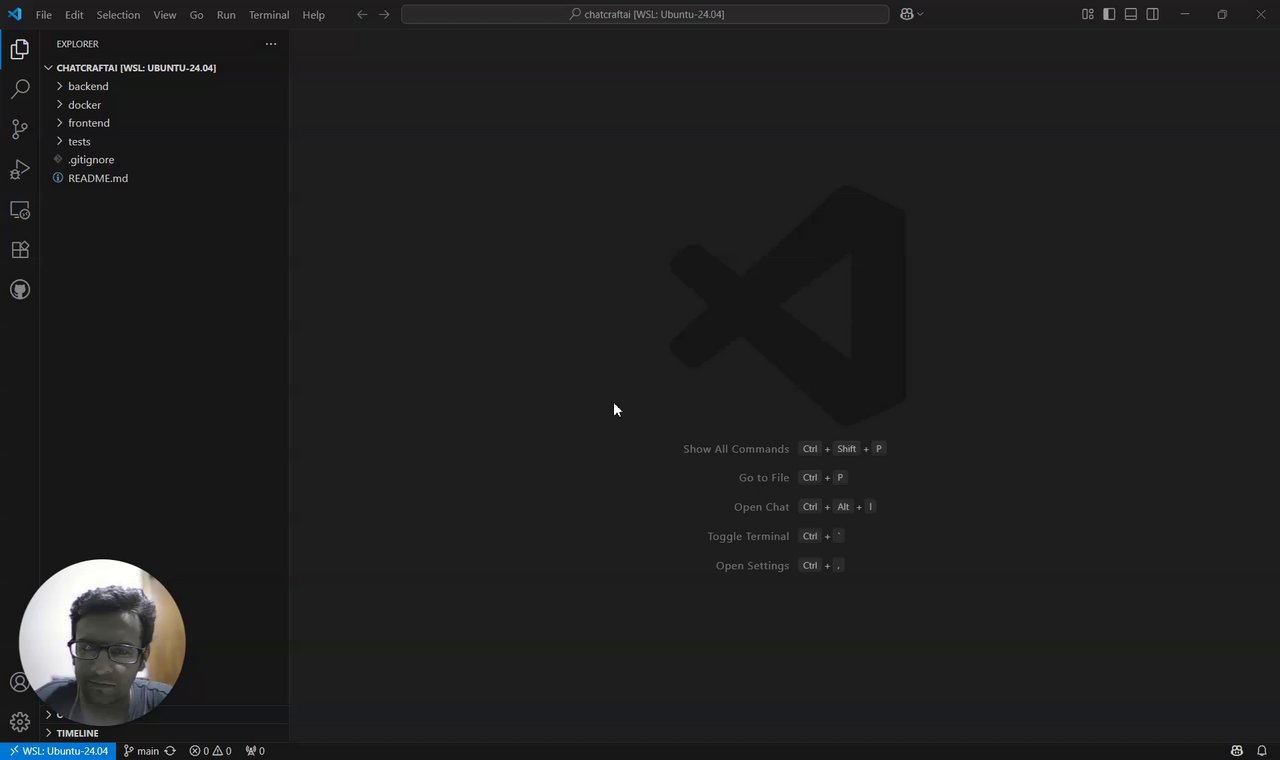This screenshot has width=1280, height=760.
Task: Click the Show All Commands hint
Action: click(x=736, y=449)
